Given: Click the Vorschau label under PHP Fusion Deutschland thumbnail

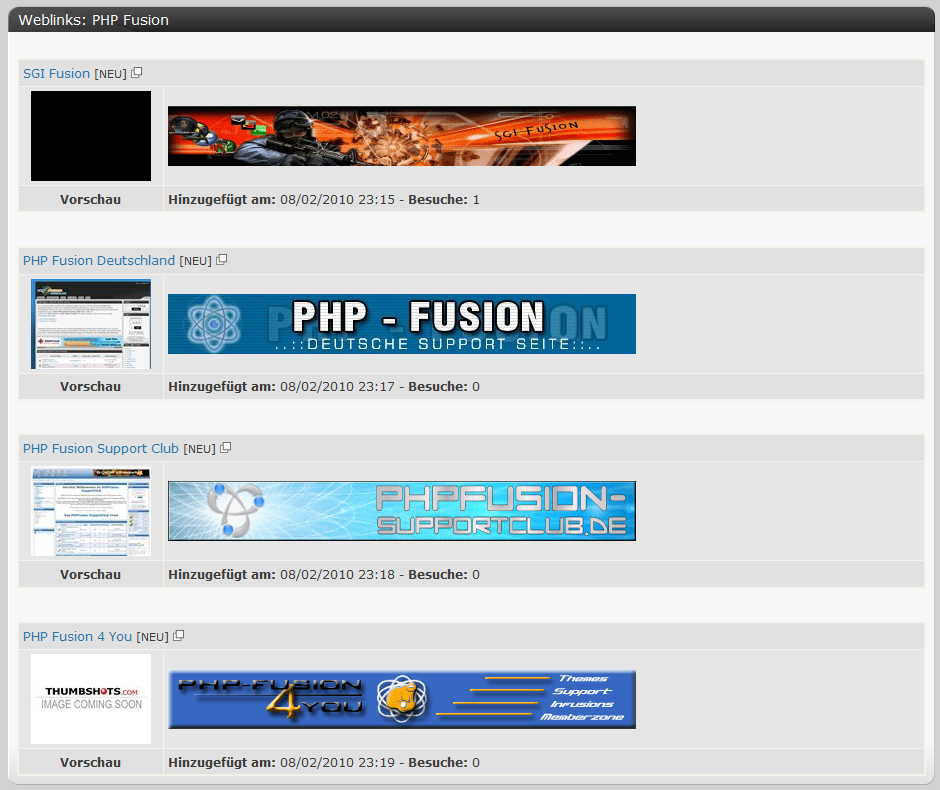Looking at the screenshot, I should [91, 387].
